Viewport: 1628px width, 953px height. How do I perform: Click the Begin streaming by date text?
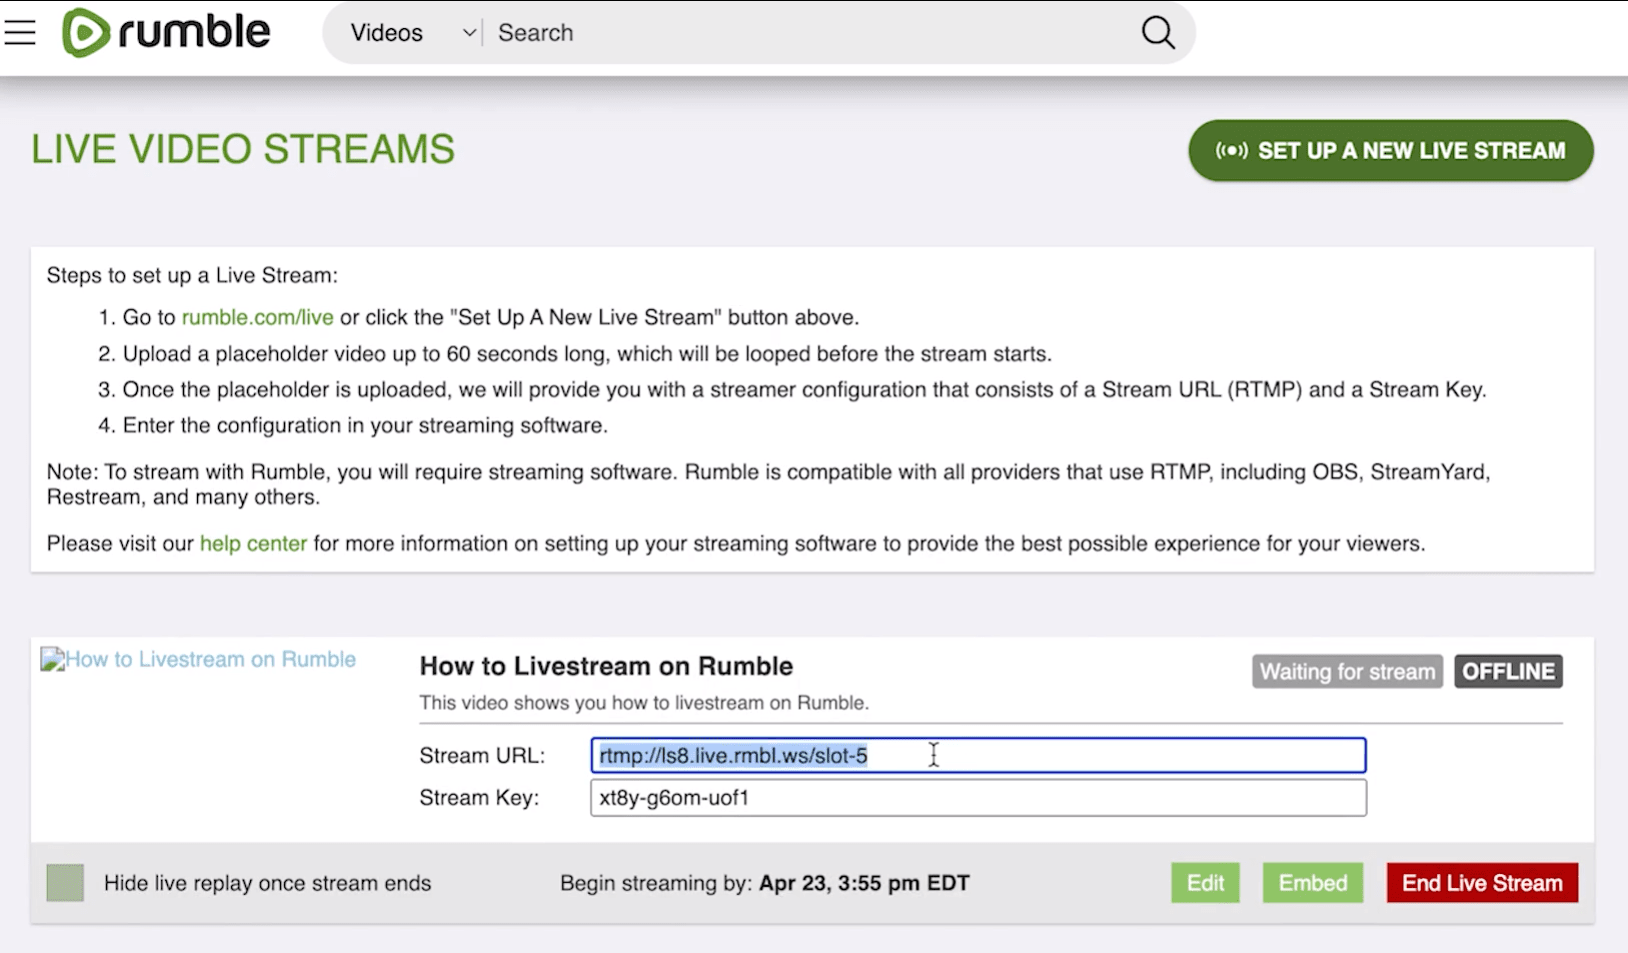click(x=765, y=884)
